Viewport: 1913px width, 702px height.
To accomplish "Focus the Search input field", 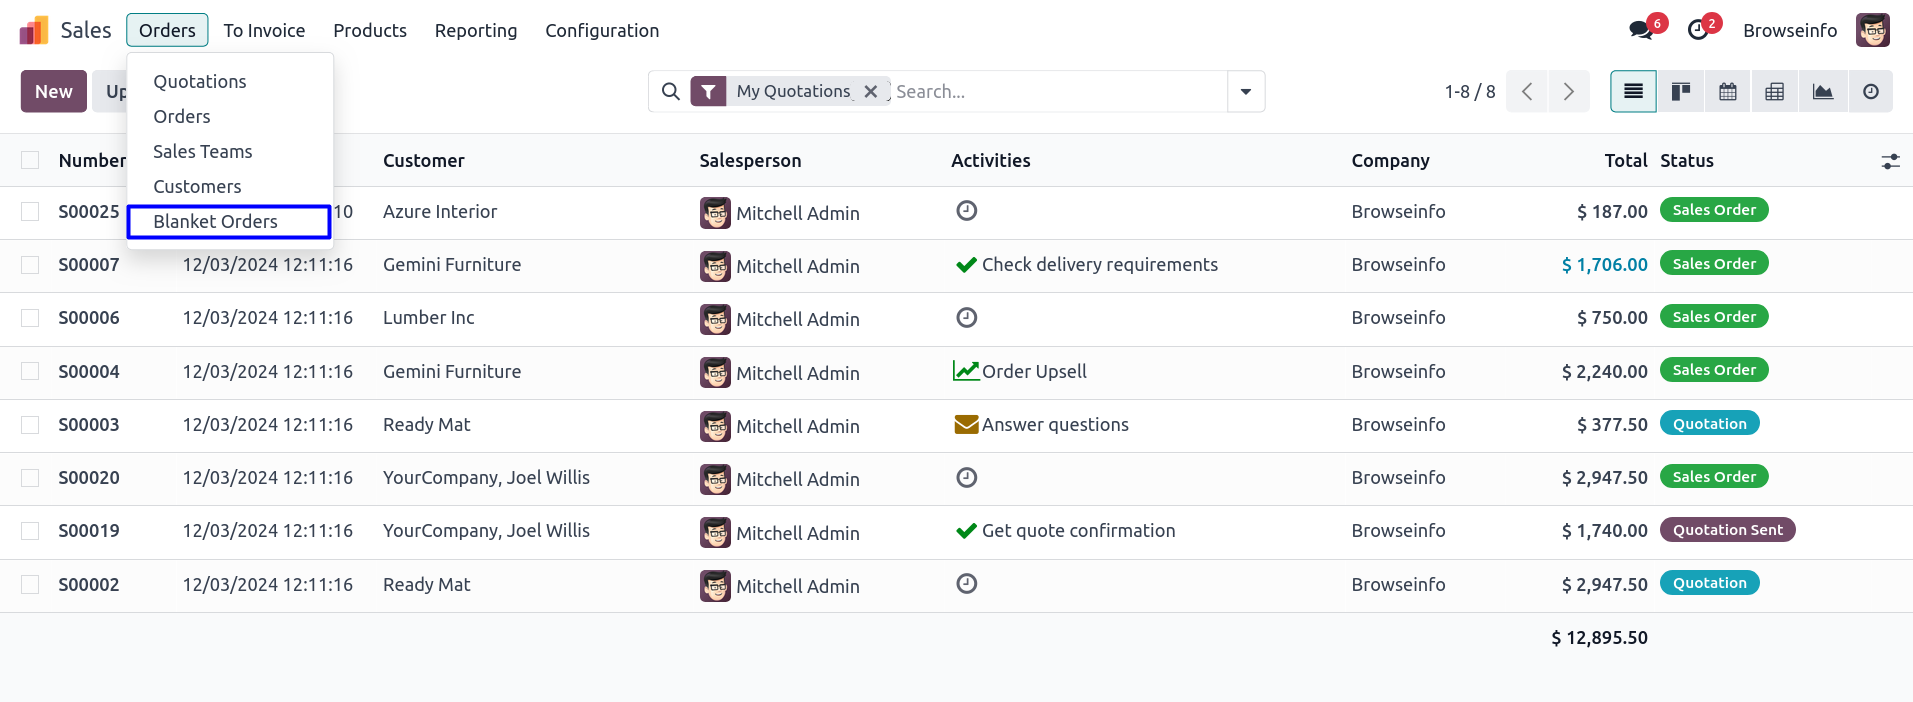I will click(x=1055, y=92).
